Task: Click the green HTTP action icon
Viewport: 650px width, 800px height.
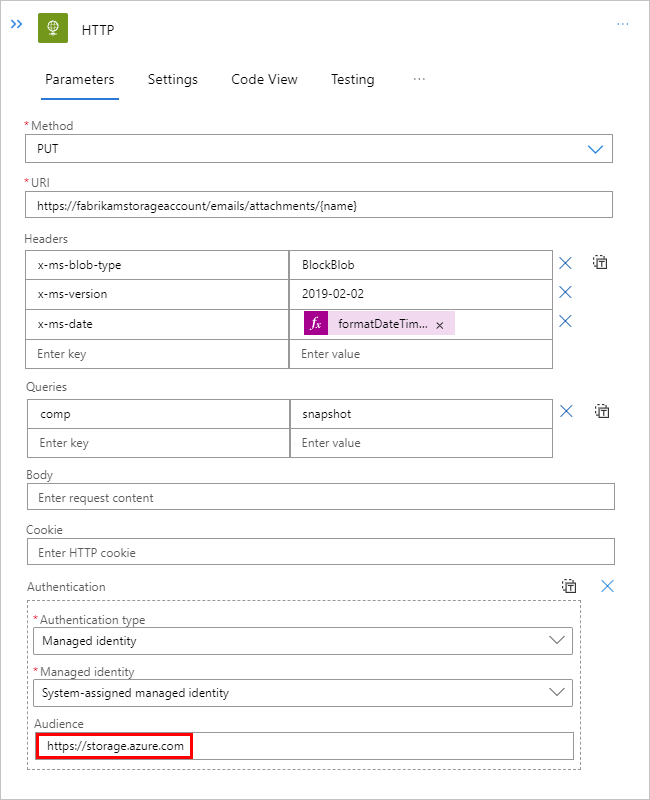Action: click(x=53, y=29)
